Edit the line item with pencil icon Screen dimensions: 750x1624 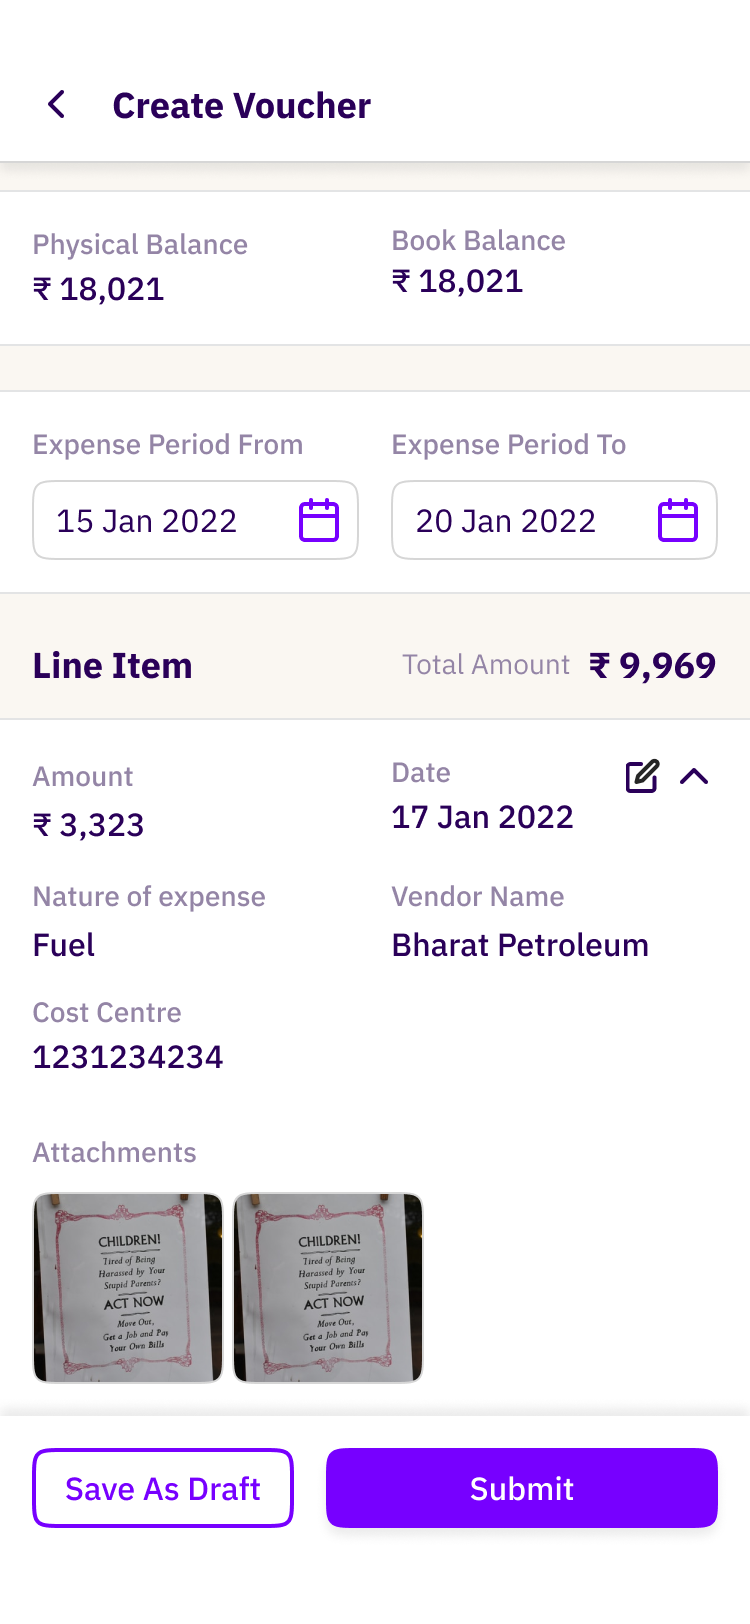641,776
